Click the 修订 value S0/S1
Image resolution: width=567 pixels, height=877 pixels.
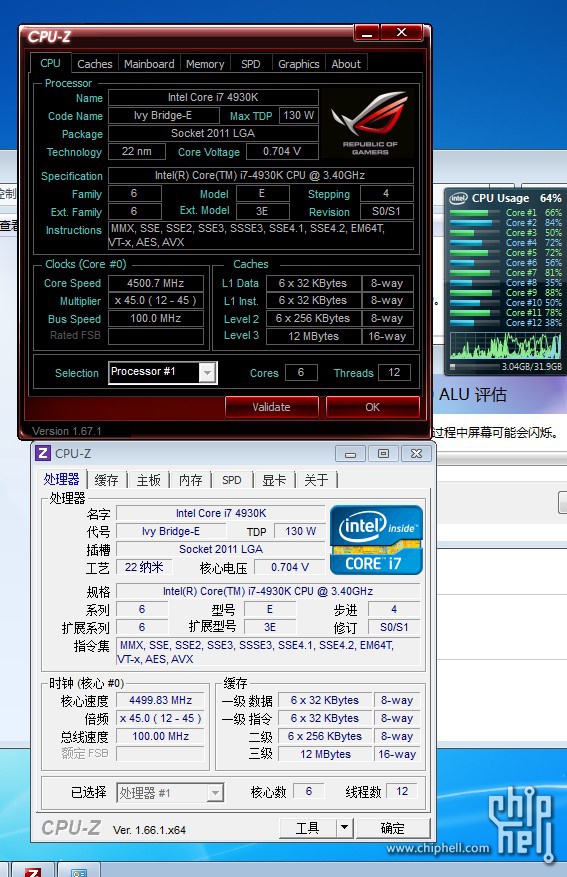tap(394, 628)
